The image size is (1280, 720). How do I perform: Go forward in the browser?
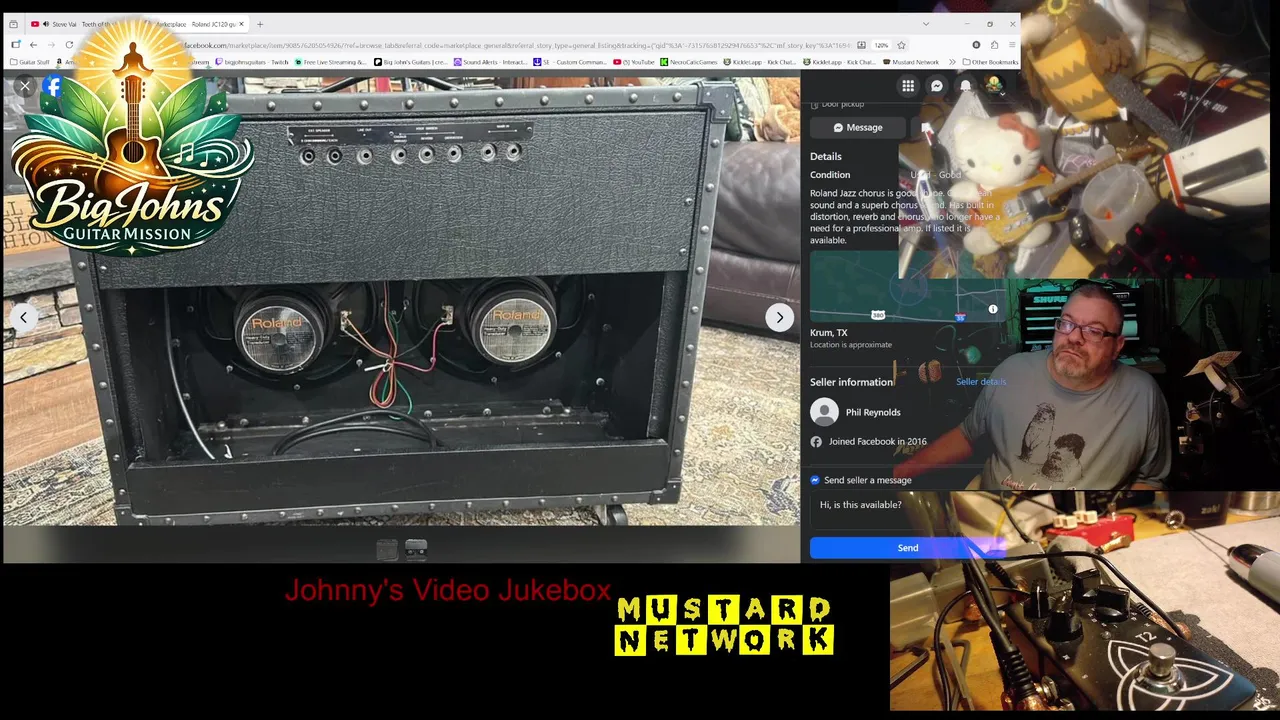pyautogui.click(x=51, y=45)
